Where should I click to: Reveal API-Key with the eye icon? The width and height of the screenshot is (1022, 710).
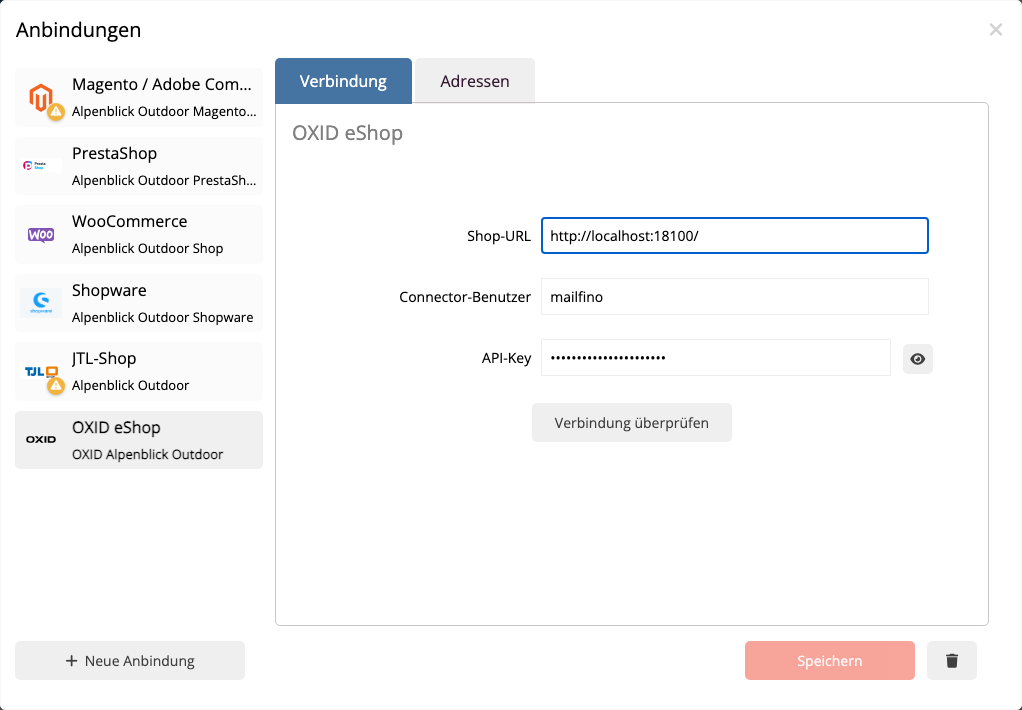918,359
